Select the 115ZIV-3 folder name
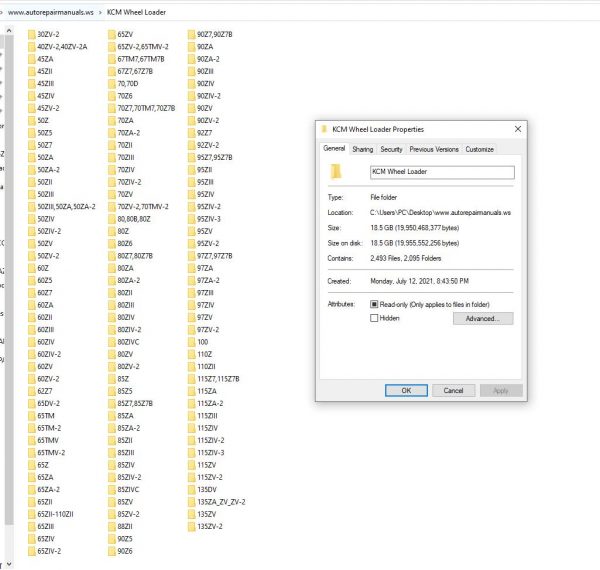Screen dimensions: 600x570 [x=211, y=453]
